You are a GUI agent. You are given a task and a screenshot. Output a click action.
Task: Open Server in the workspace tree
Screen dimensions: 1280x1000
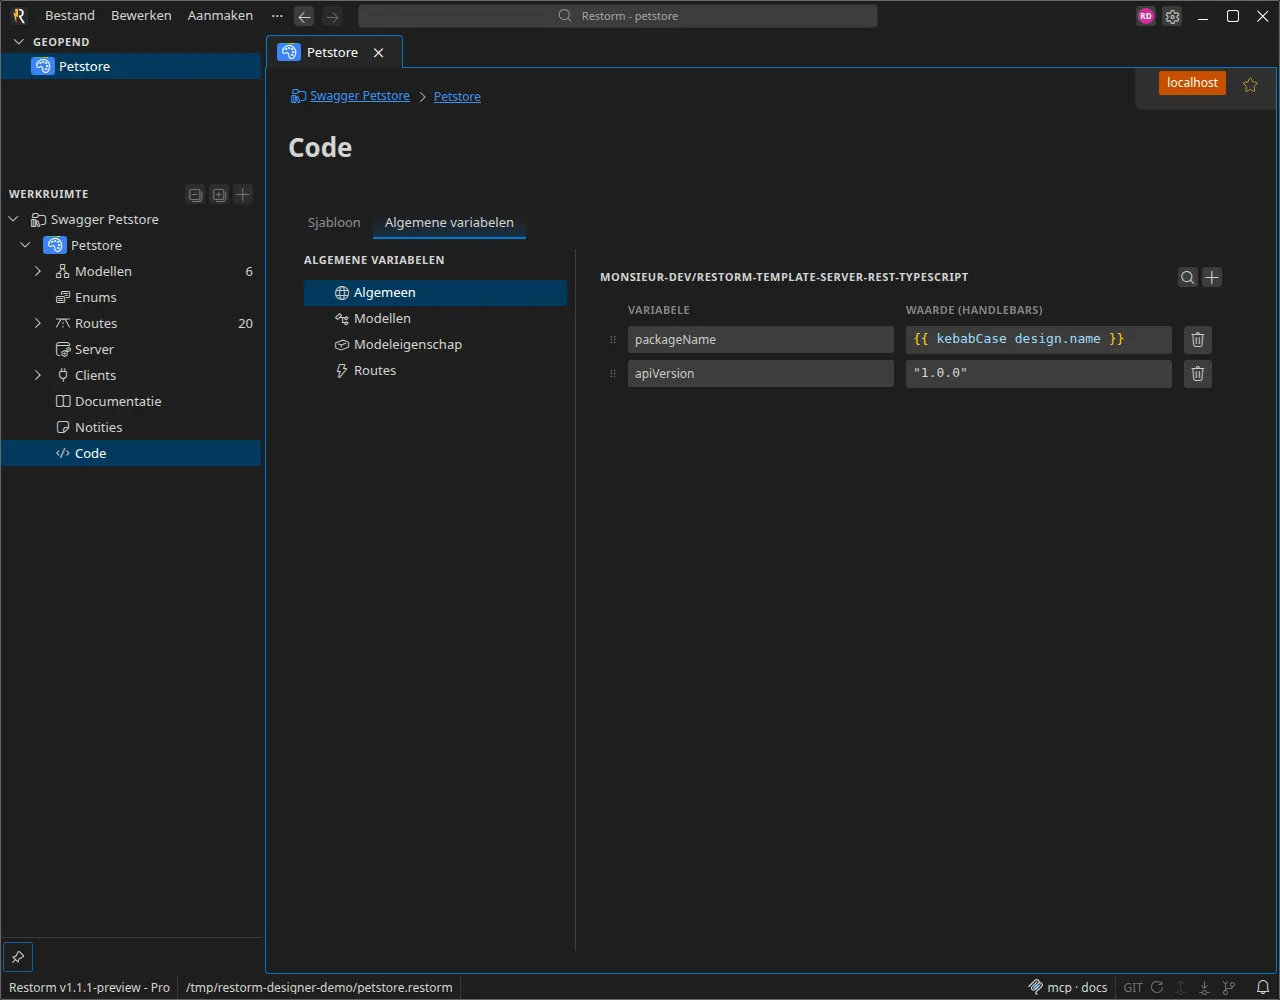(x=131, y=349)
